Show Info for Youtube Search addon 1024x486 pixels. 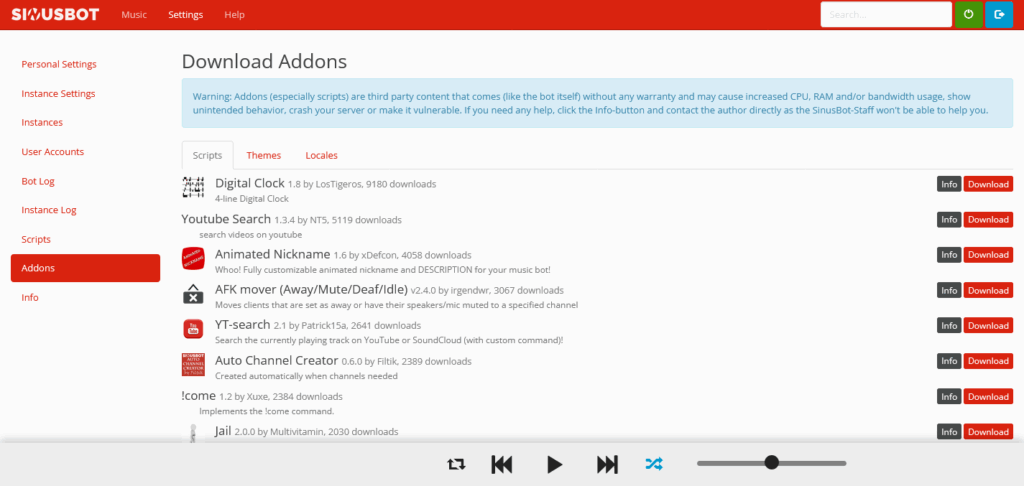pyautogui.click(x=949, y=219)
